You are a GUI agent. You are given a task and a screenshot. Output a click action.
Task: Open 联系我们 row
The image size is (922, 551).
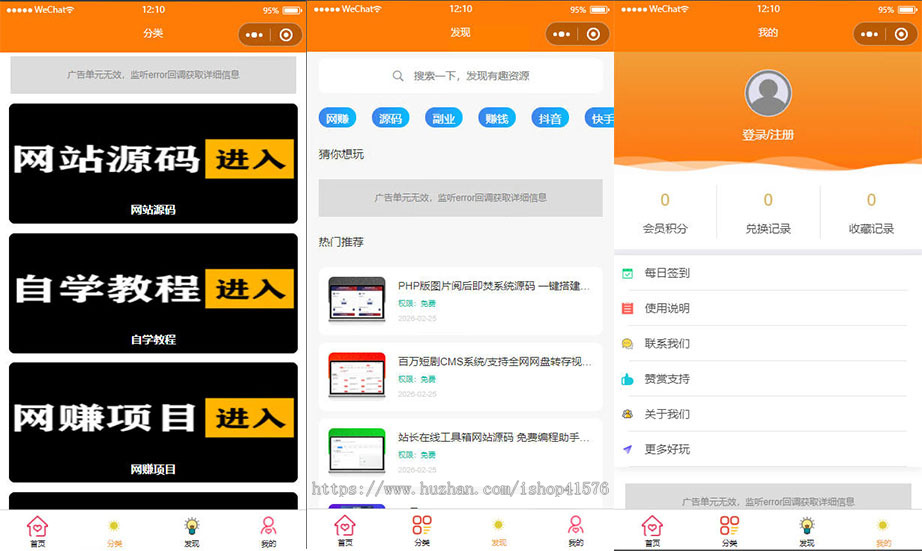(768, 343)
